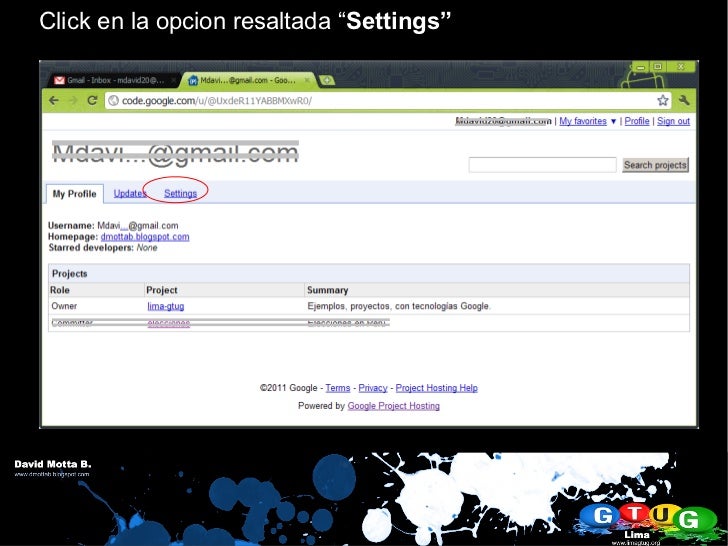Image resolution: width=728 pixels, height=546 pixels.
Task: Open the Profile link in the header
Action: [637, 121]
